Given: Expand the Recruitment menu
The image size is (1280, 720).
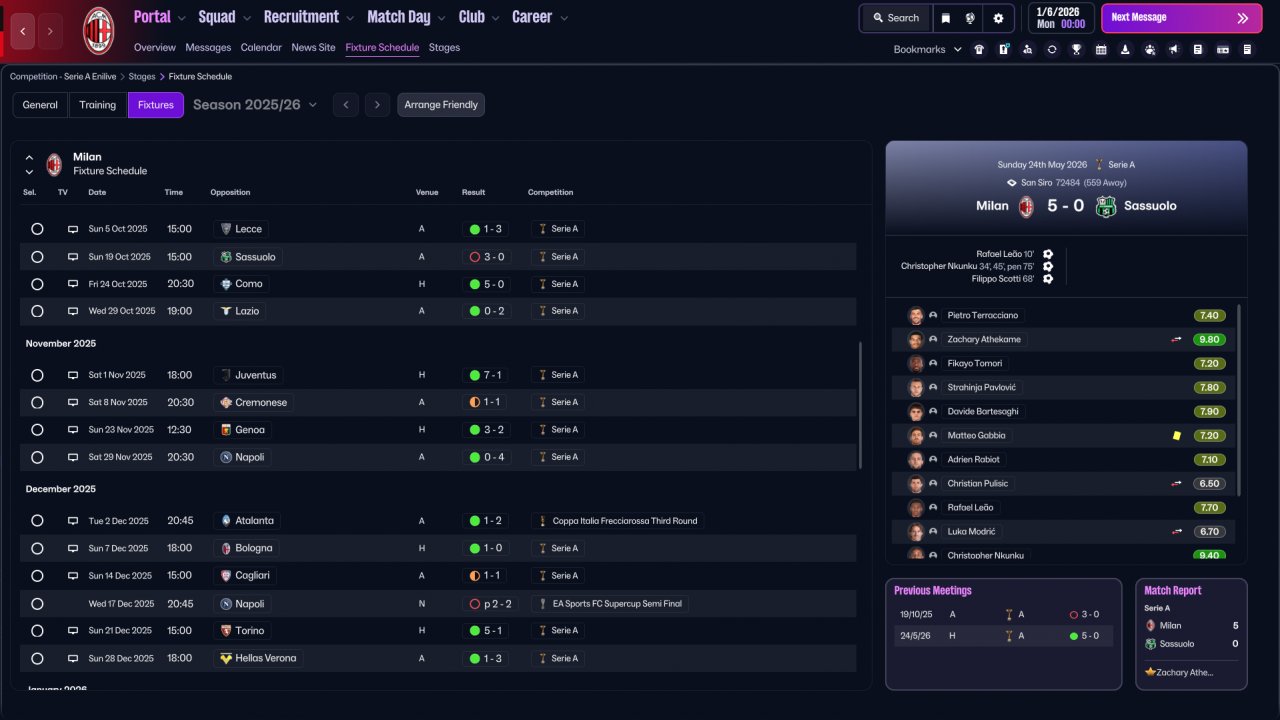Looking at the screenshot, I should (x=309, y=17).
